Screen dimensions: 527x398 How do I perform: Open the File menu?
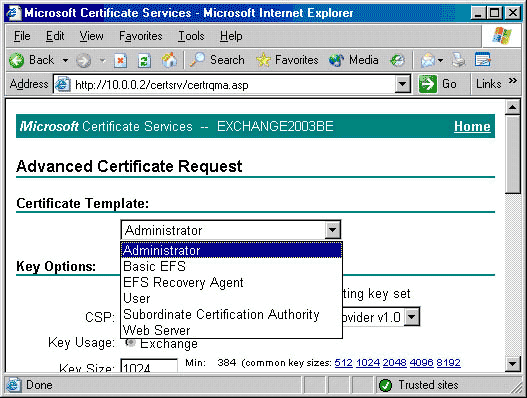click(x=22, y=36)
